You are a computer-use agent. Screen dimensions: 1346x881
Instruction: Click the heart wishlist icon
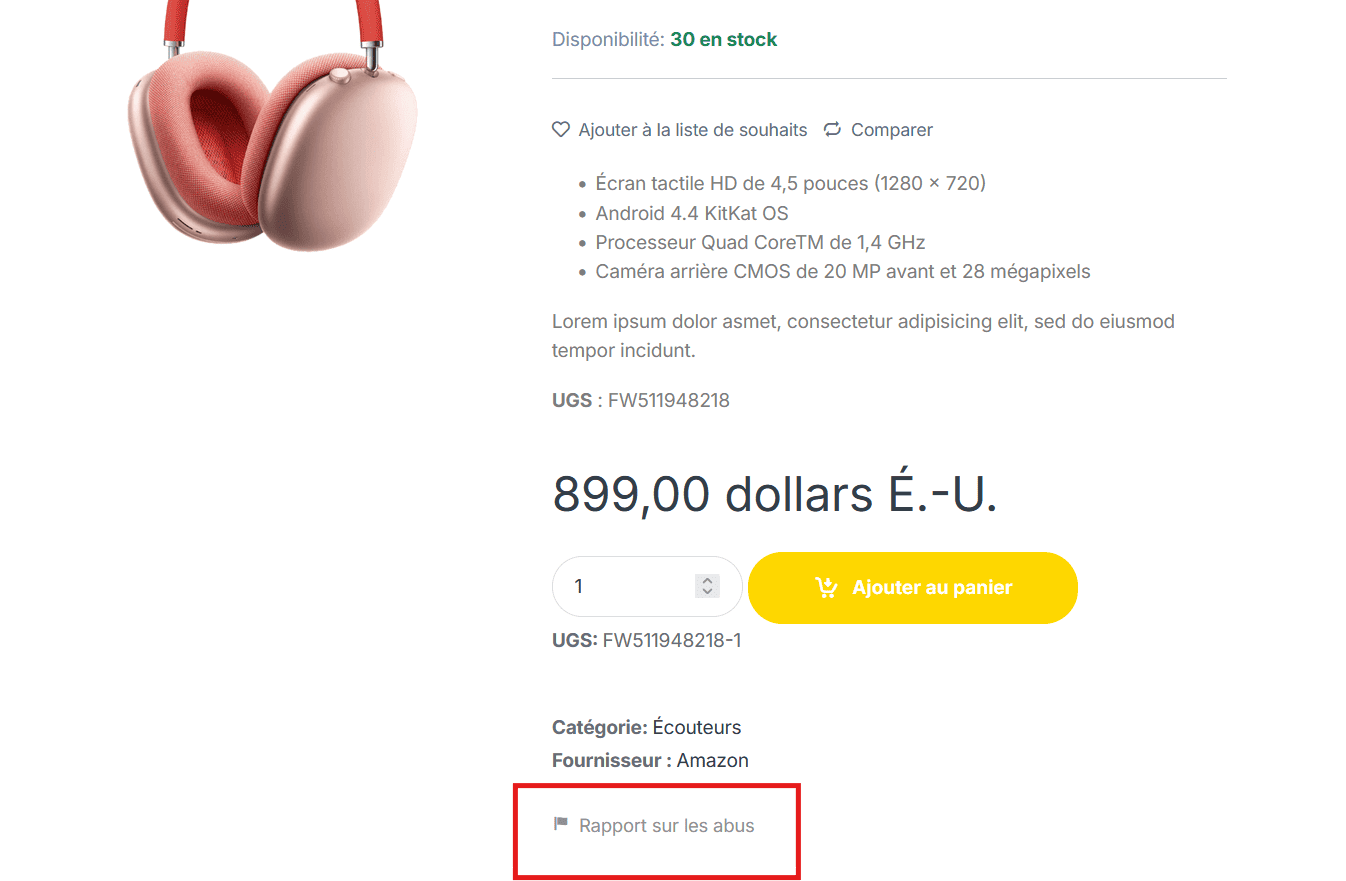561,129
